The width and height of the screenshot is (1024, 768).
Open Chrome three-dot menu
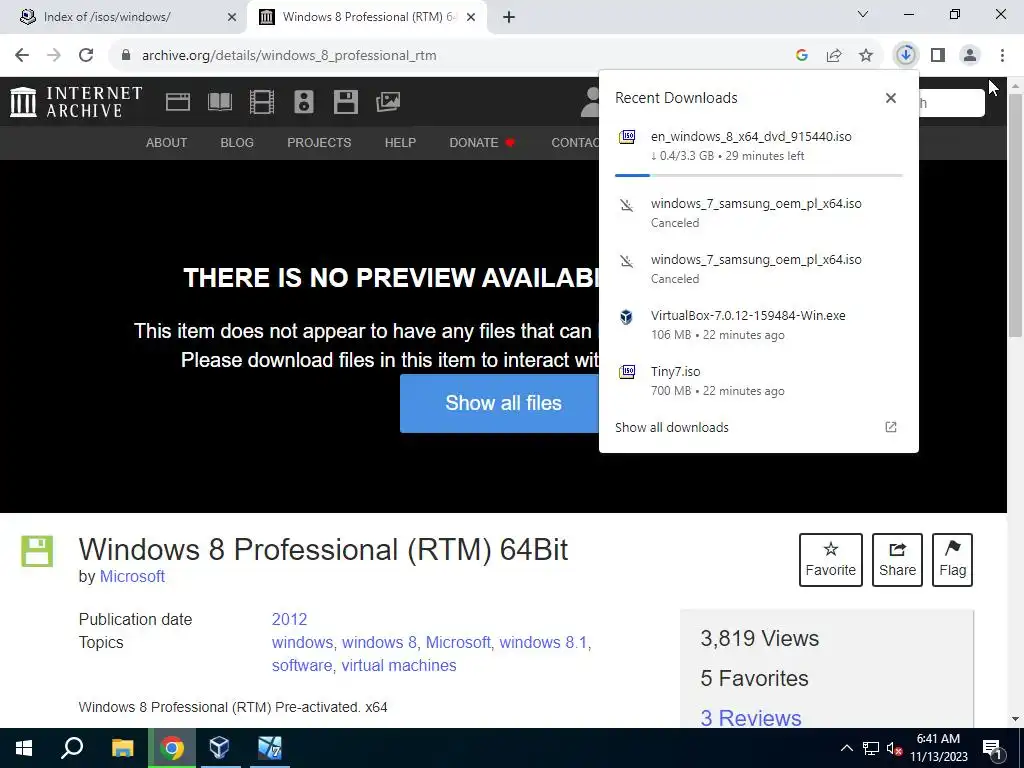[x=1002, y=56]
